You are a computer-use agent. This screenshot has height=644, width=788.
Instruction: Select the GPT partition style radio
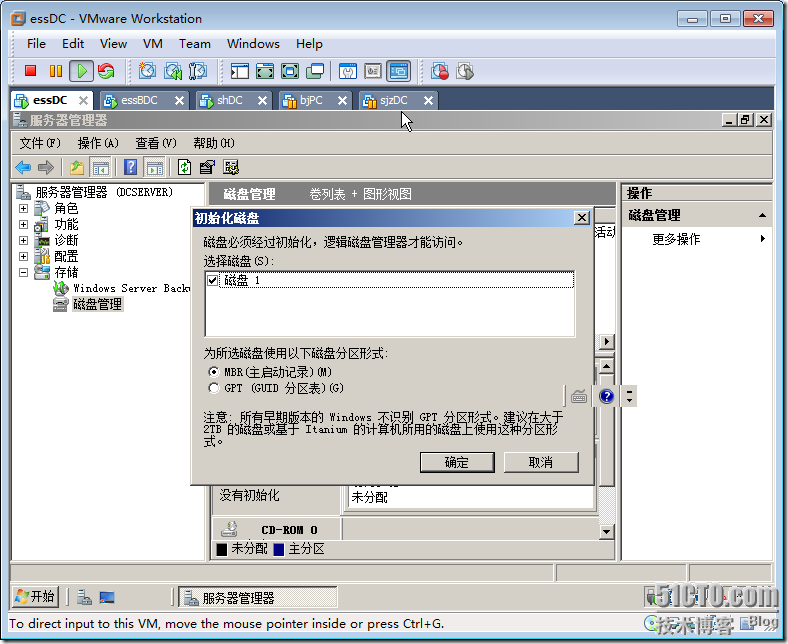coord(214,388)
